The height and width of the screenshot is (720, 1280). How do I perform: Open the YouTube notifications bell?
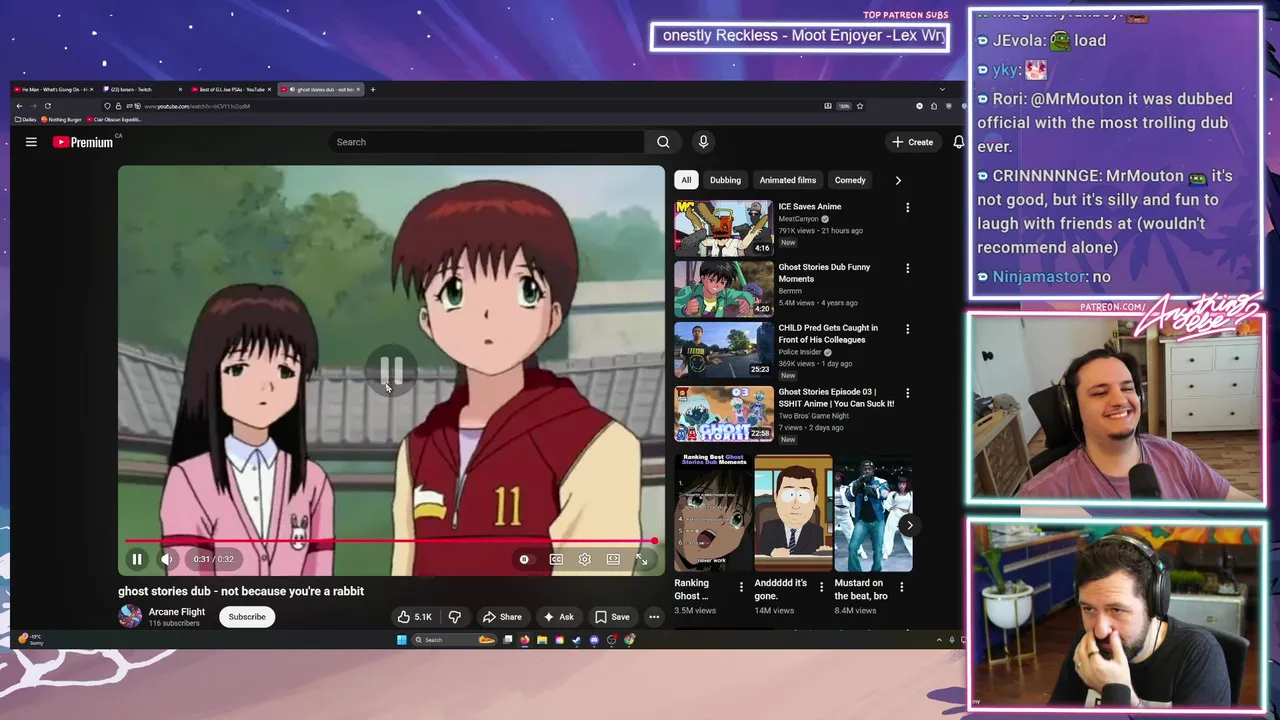(958, 142)
